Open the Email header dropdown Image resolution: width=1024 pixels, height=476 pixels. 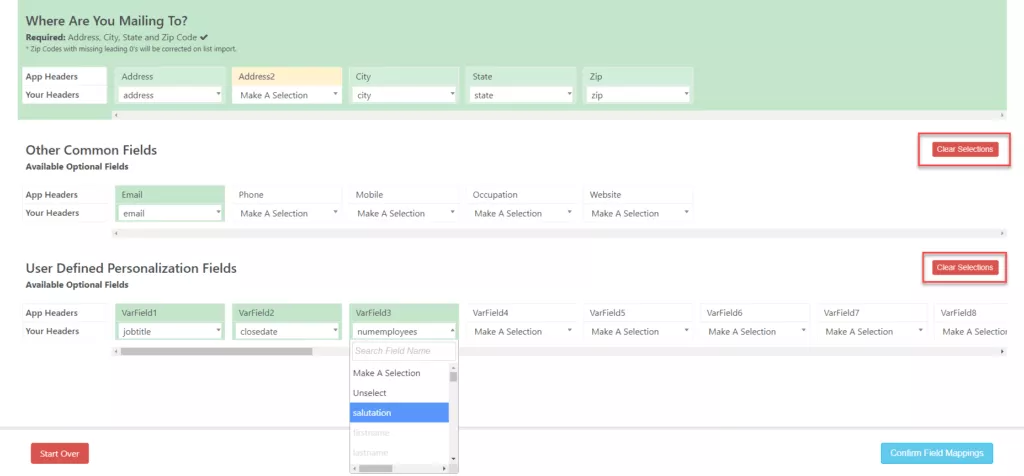[170, 213]
